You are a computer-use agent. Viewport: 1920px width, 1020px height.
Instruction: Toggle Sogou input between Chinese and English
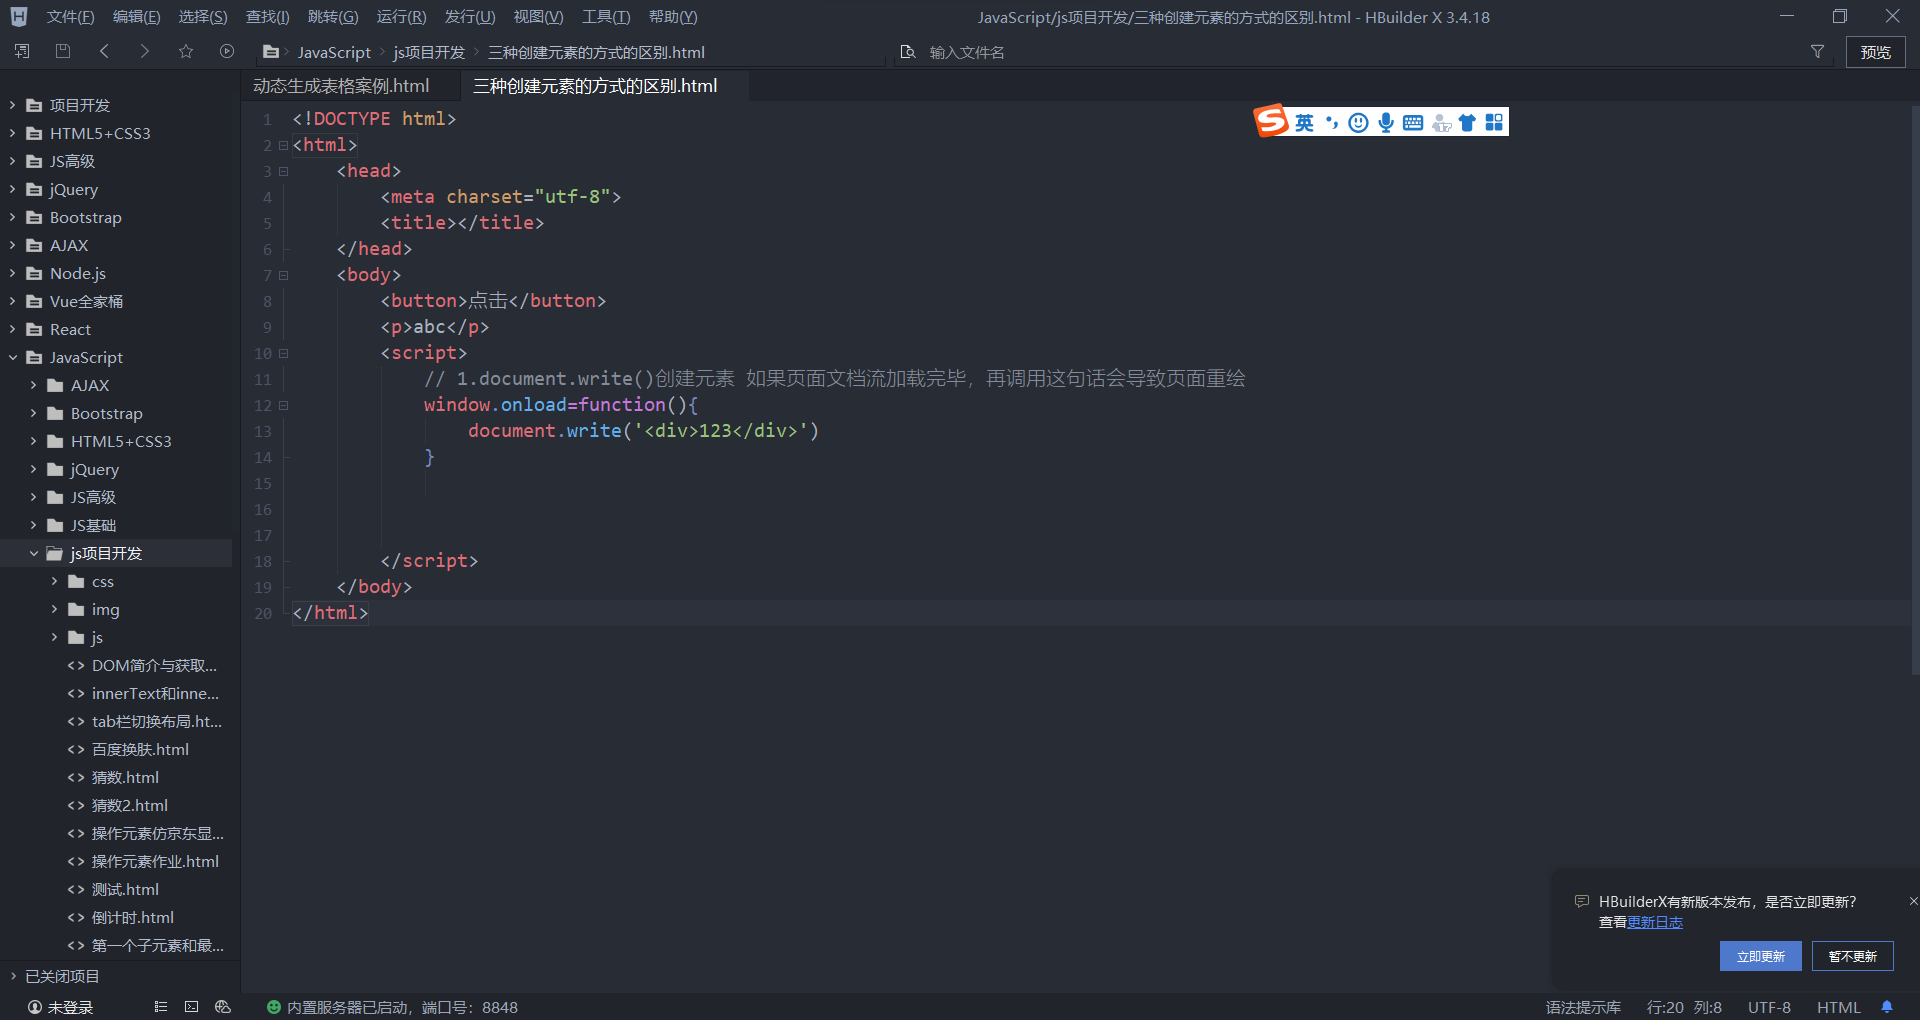[1303, 121]
